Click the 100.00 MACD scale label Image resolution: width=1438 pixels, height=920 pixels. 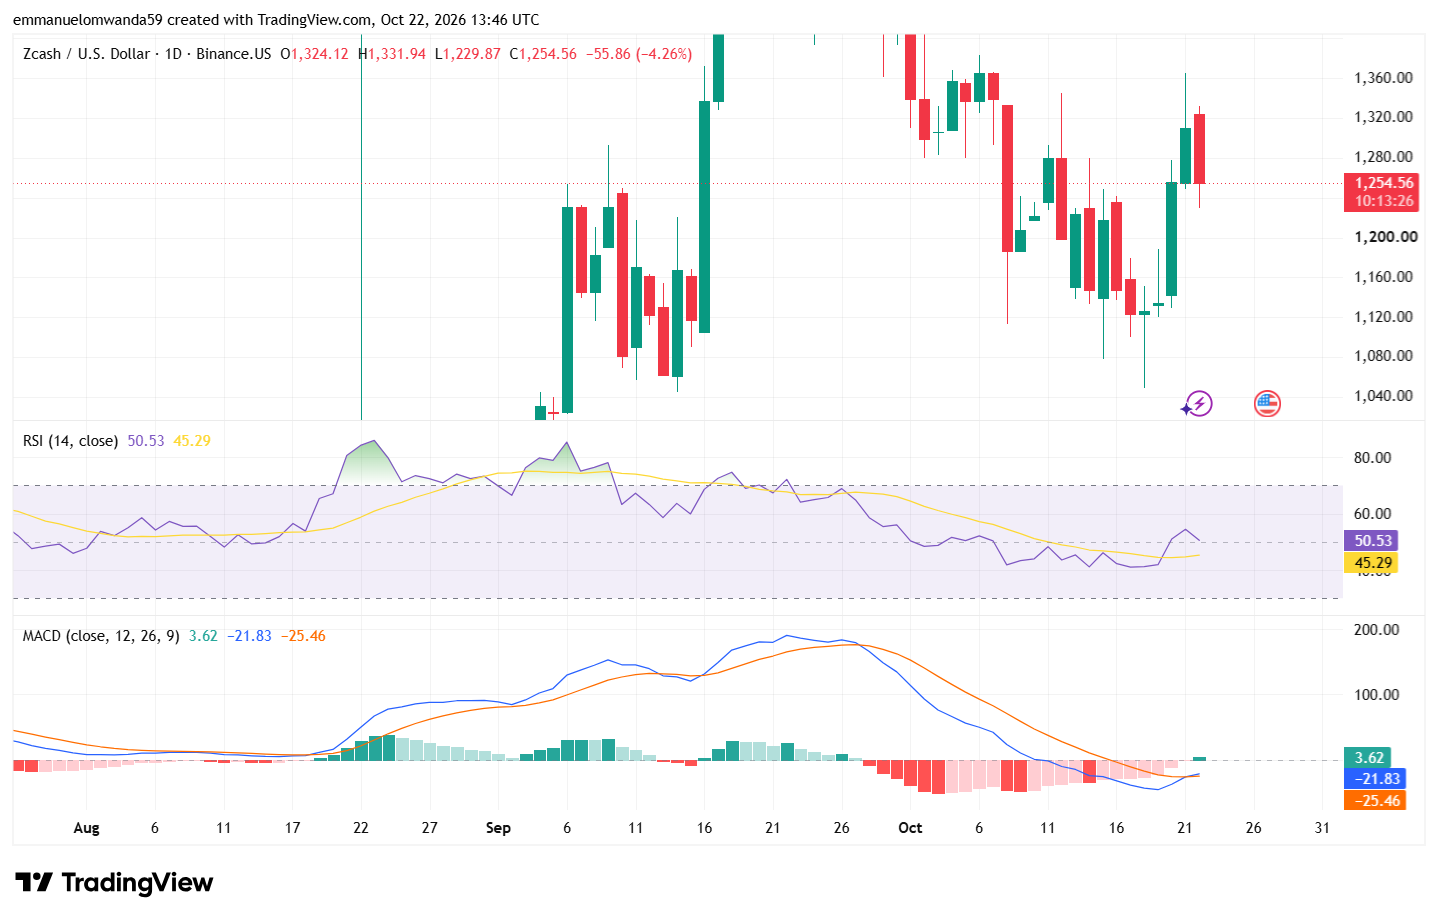(x=1377, y=695)
